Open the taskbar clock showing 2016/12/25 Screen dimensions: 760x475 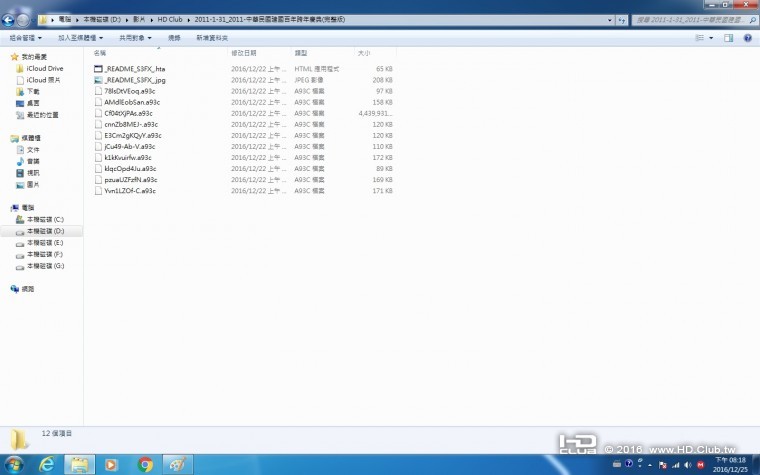click(729, 465)
